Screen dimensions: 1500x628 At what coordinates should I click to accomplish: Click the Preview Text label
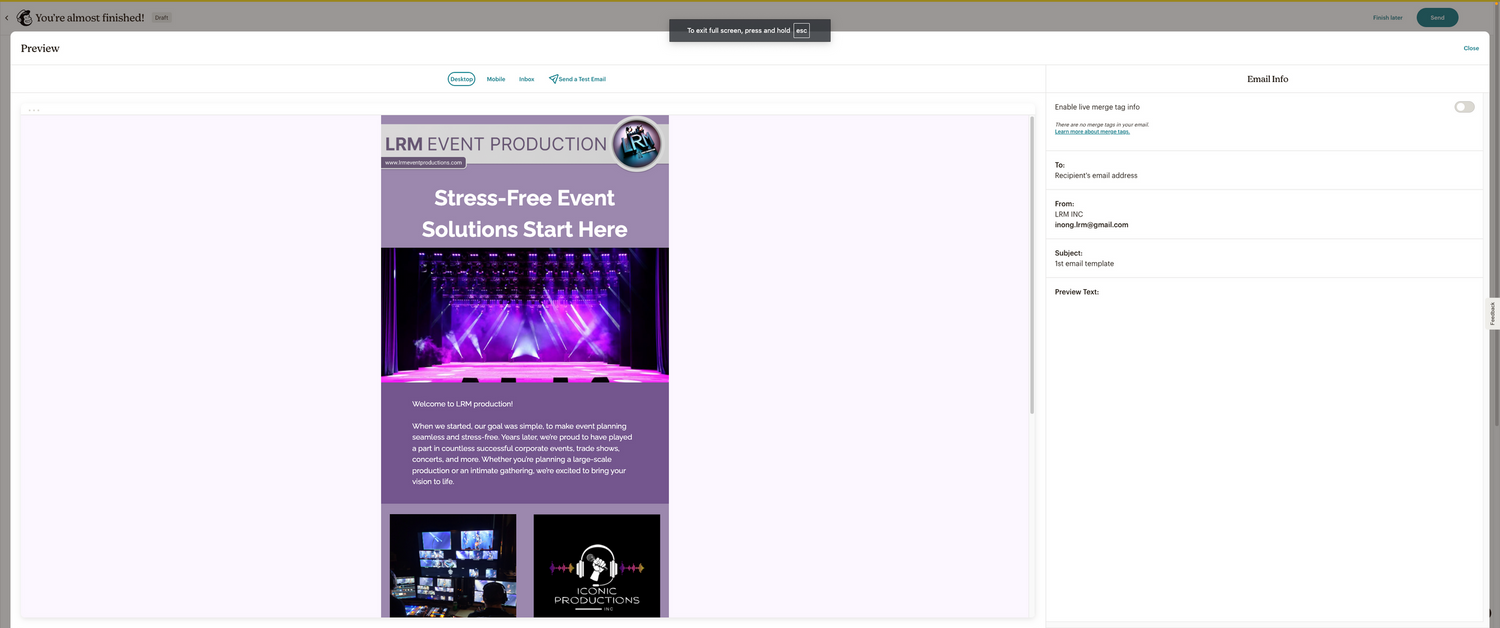point(1077,292)
